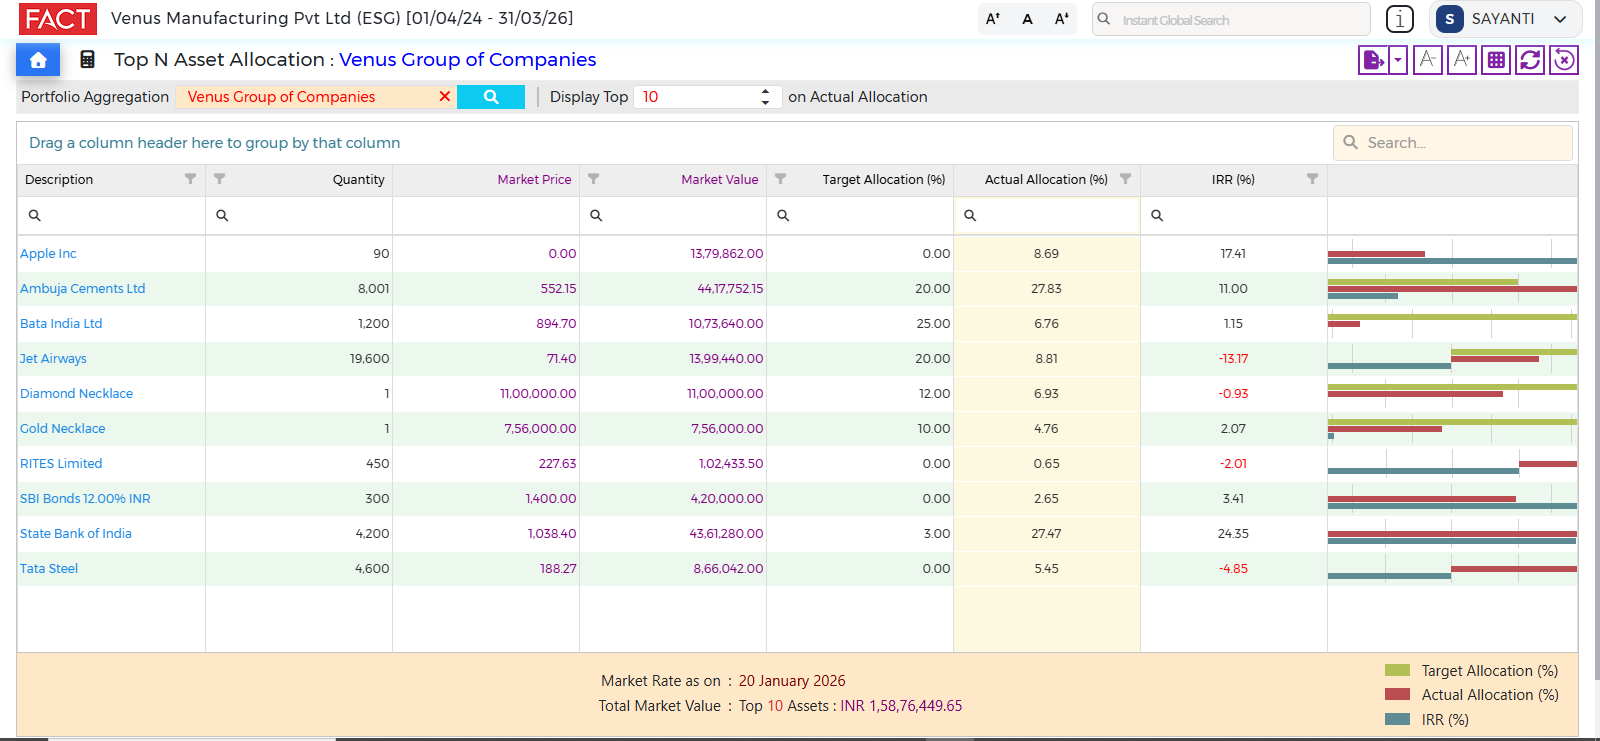
Task: Open the filter icon on the Target Allocation column
Action: 780,179
